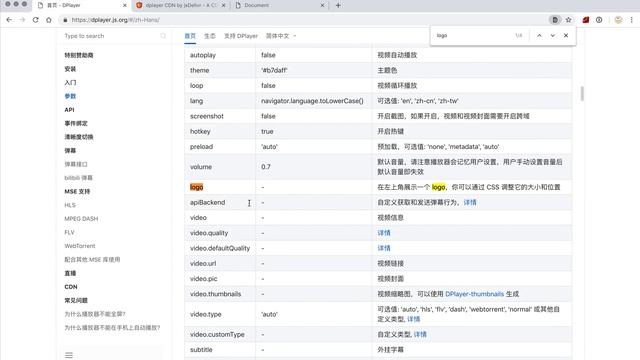
Task: View site info via the lock icon
Action: coord(65,20)
